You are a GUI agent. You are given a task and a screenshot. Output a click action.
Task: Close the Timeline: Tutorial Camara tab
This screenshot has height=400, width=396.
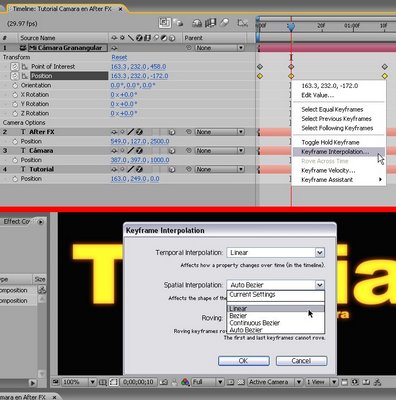coord(120,9)
